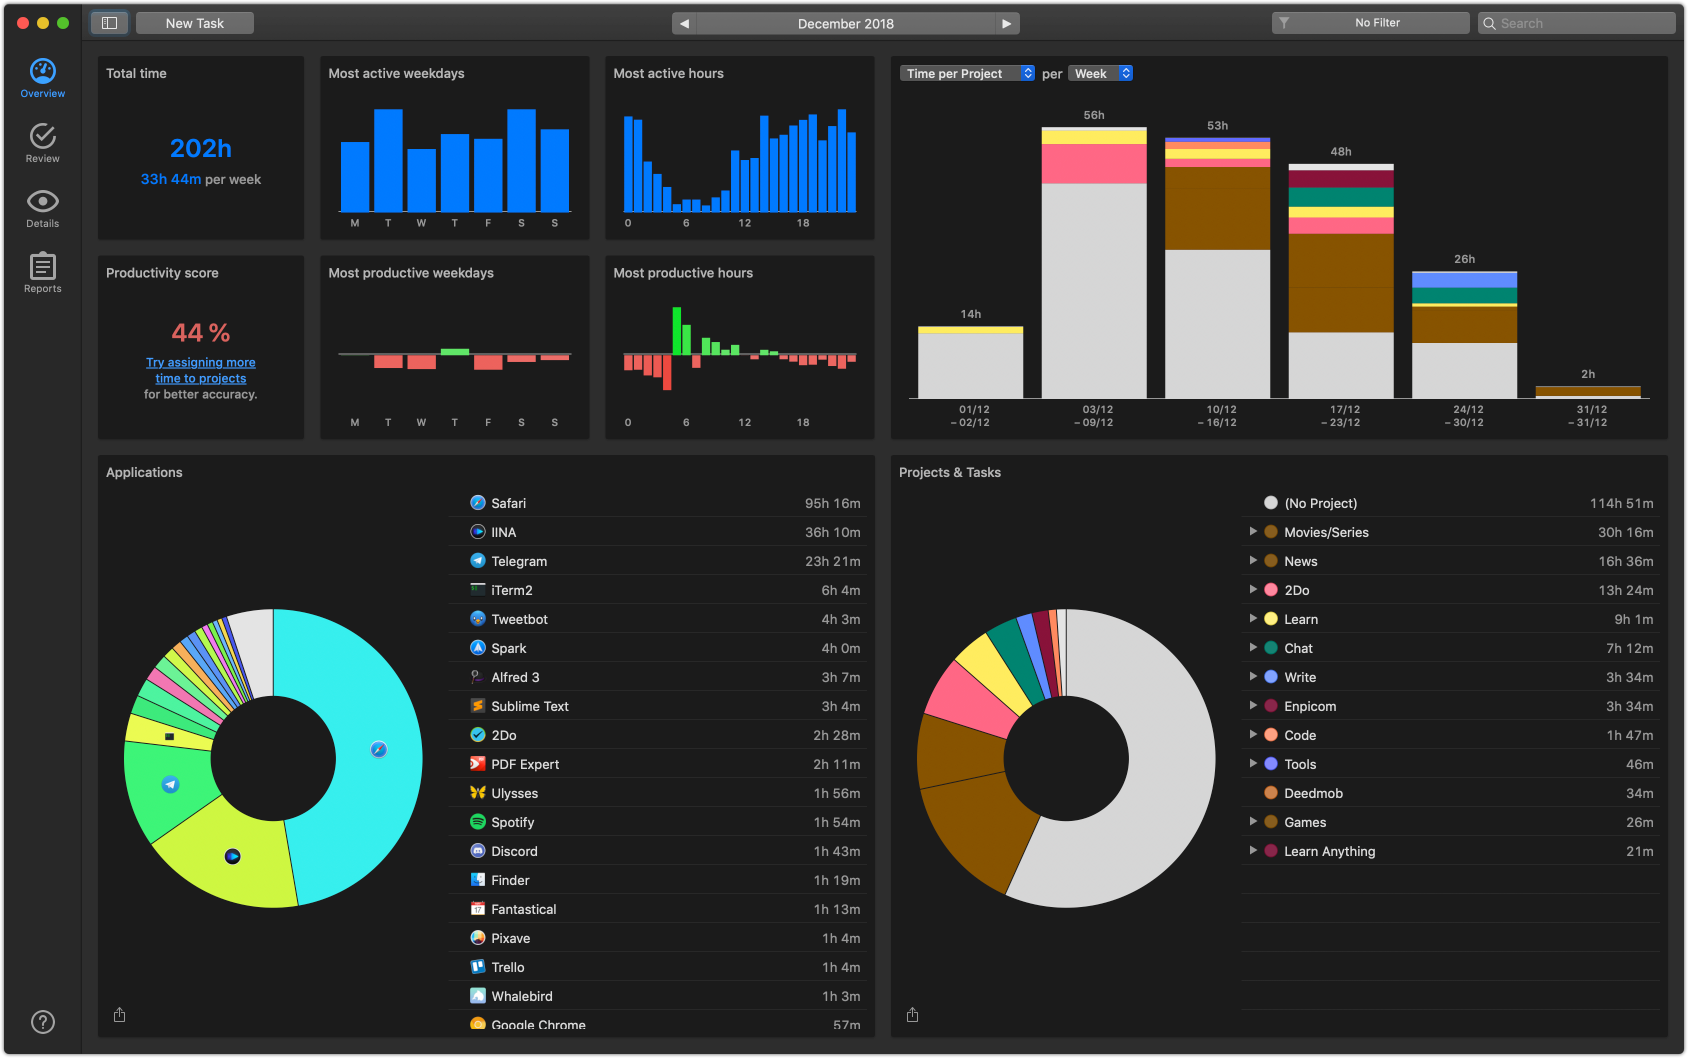Click Try assigning more time to projects link

tap(201, 370)
